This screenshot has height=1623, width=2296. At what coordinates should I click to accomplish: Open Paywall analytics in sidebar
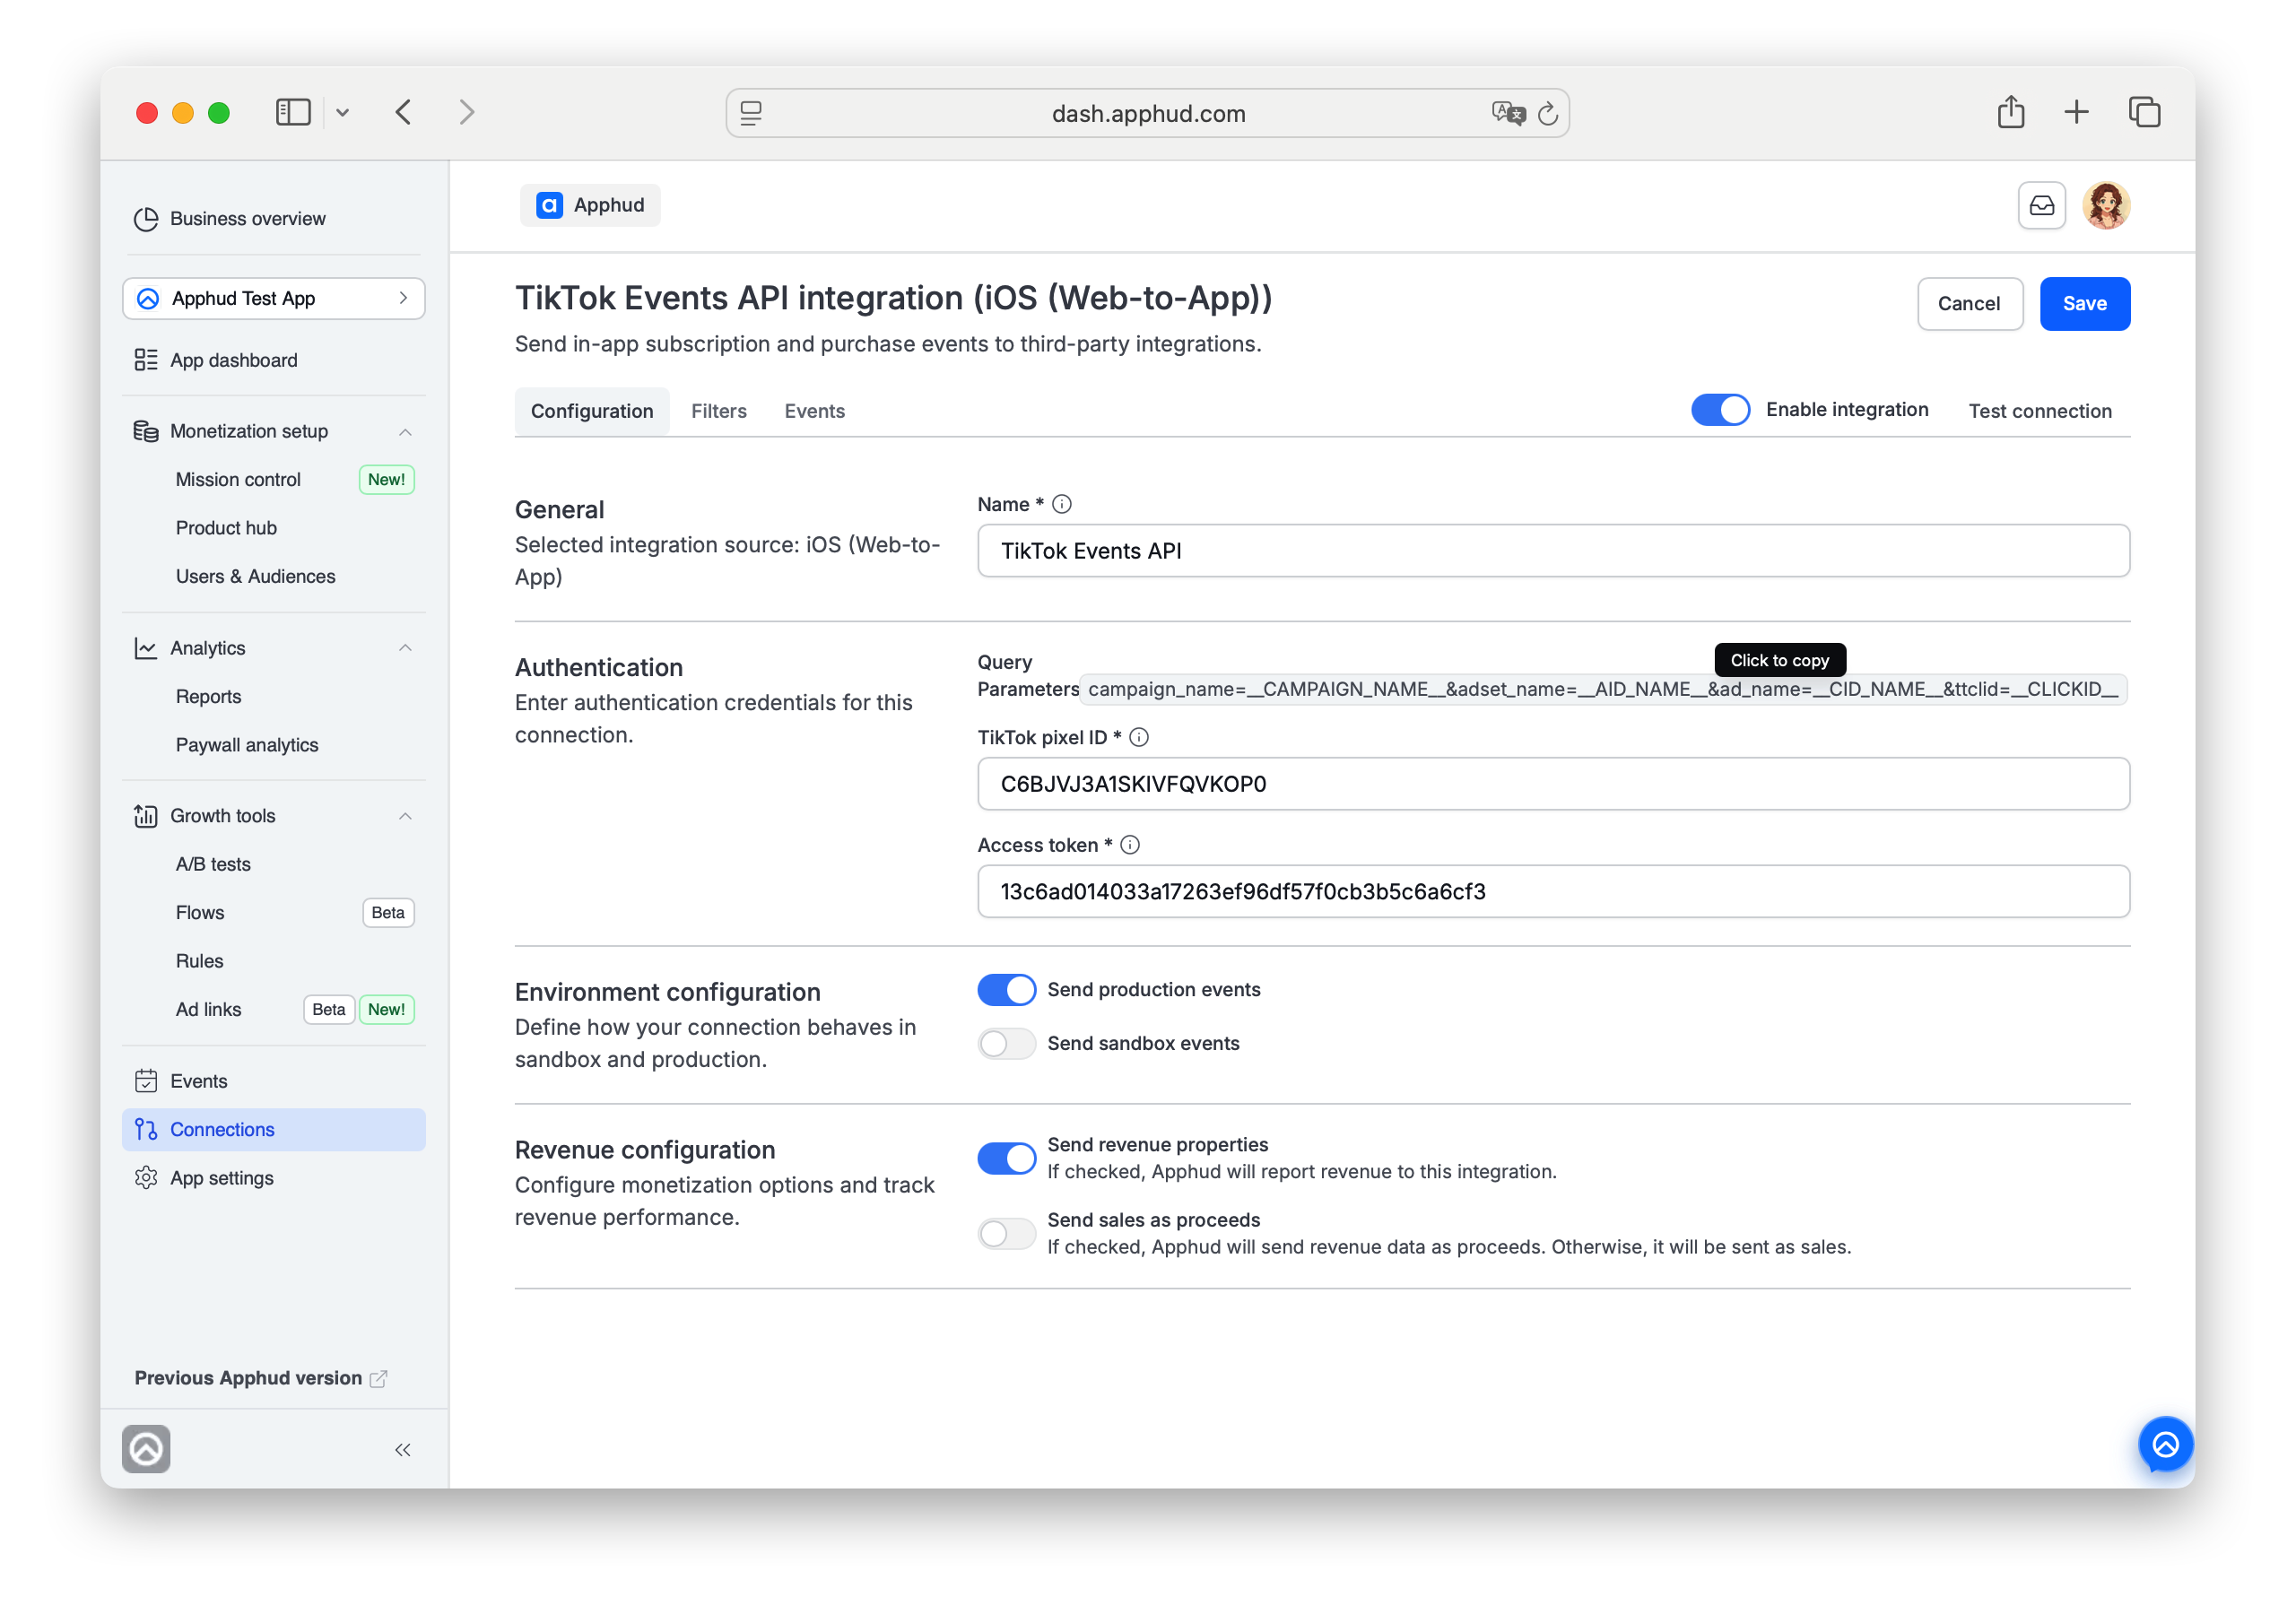pyautogui.click(x=247, y=745)
